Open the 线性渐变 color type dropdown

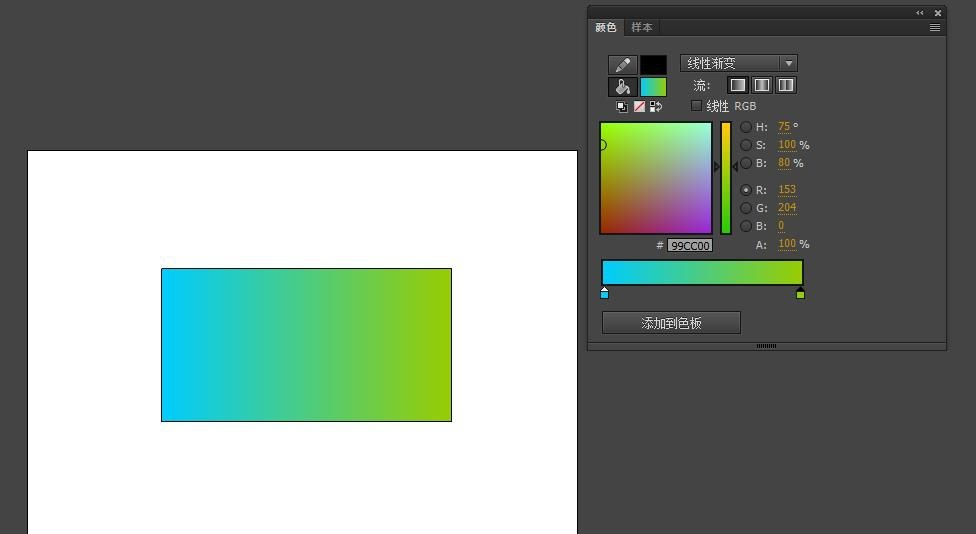click(x=739, y=63)
